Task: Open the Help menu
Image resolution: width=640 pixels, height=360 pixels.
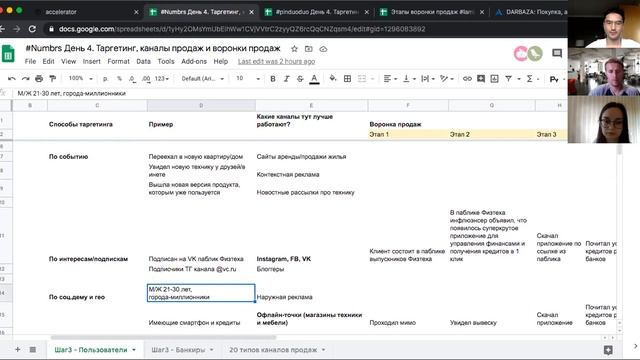Action: [x=221, y=61]
